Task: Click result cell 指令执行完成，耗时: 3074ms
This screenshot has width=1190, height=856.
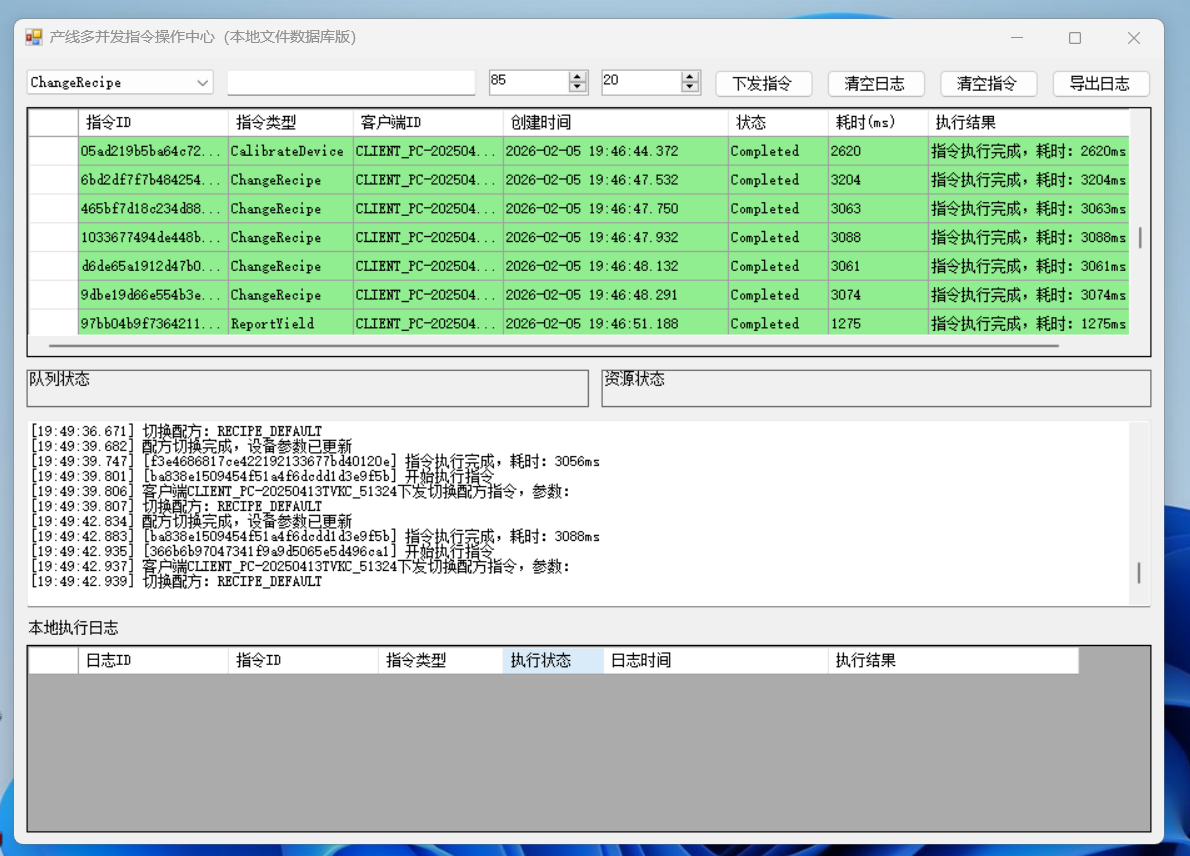Action: pos(1028,295)
